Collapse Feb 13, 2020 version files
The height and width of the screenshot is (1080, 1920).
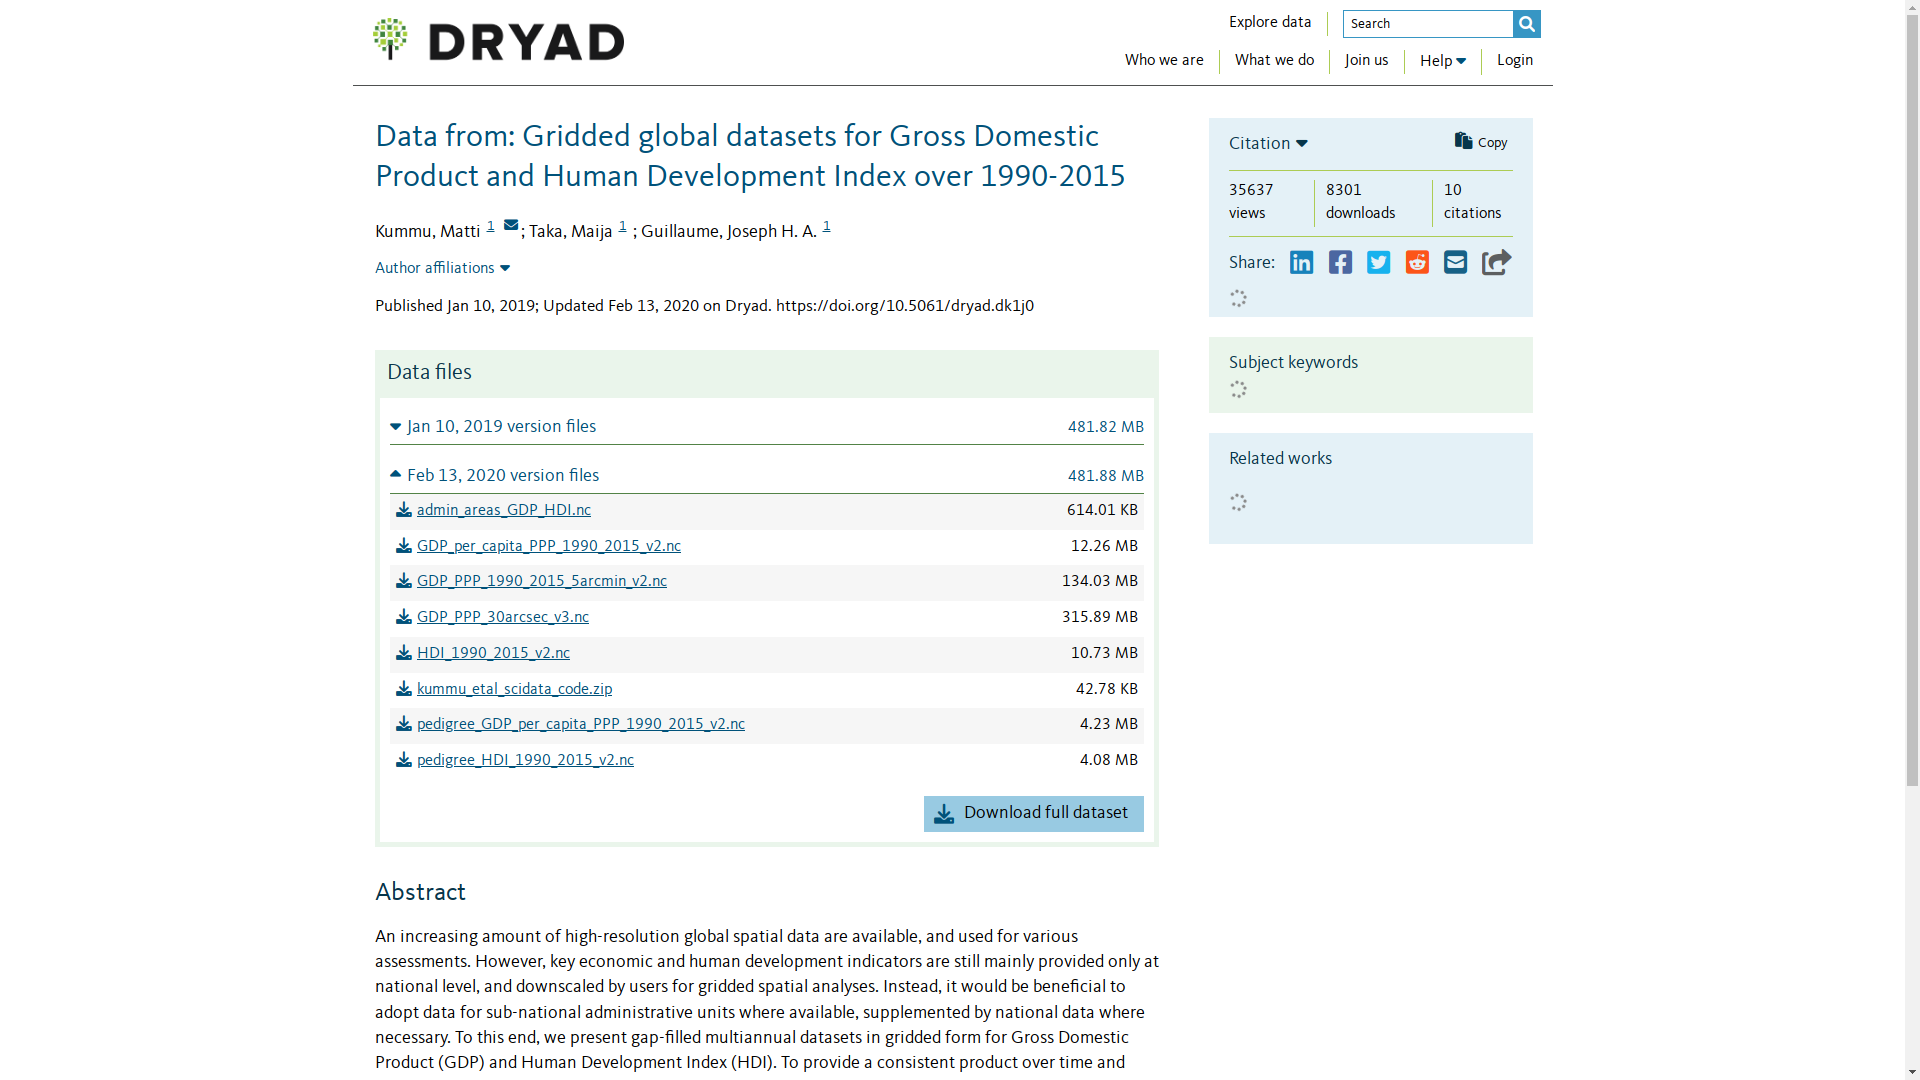[x=494, y=476]
